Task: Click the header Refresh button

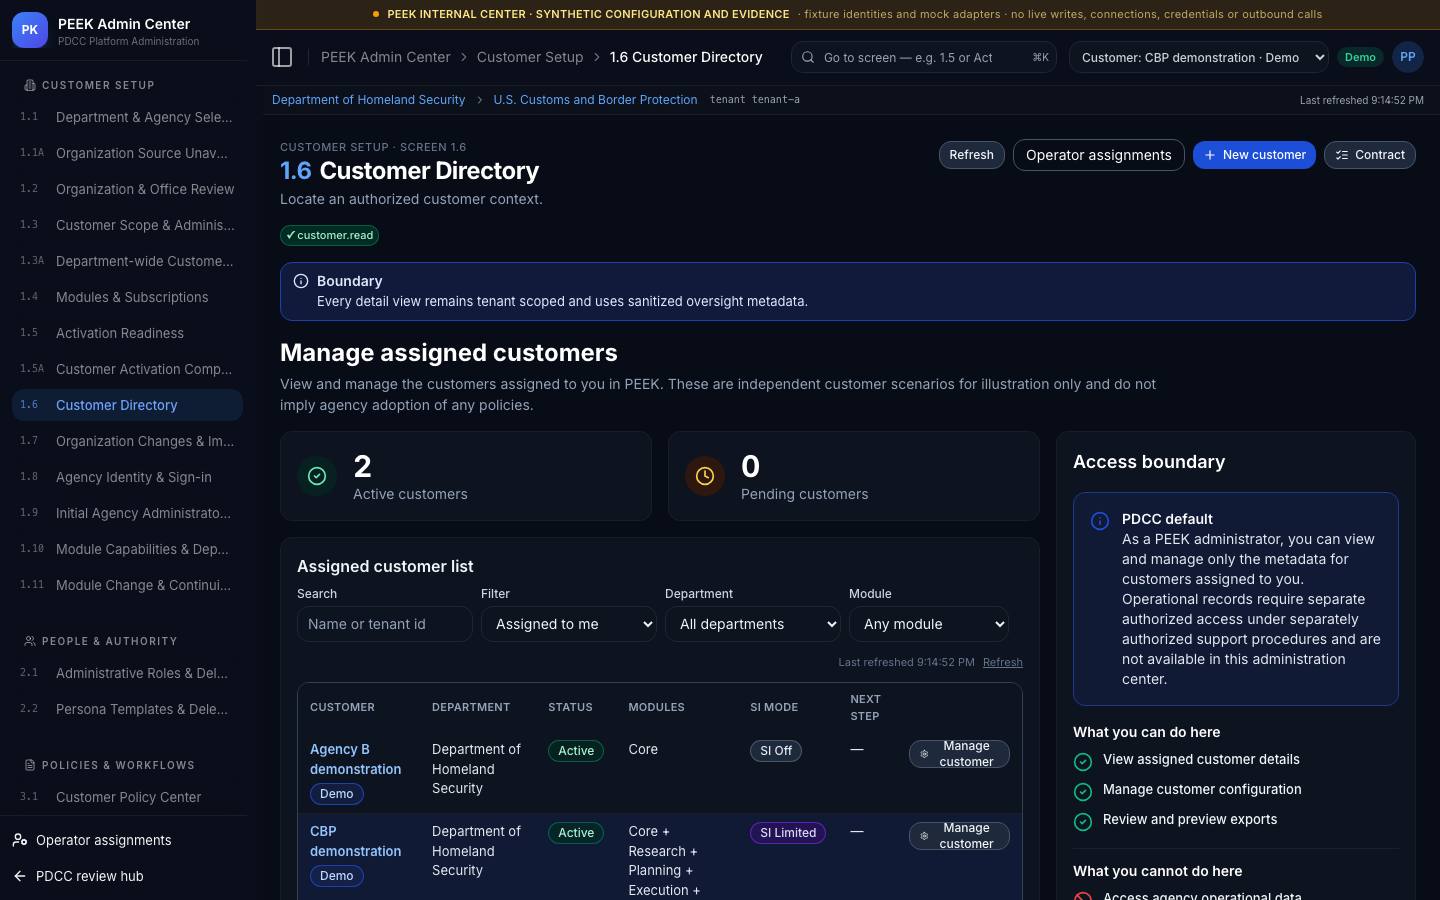Action: pos(971,155)
